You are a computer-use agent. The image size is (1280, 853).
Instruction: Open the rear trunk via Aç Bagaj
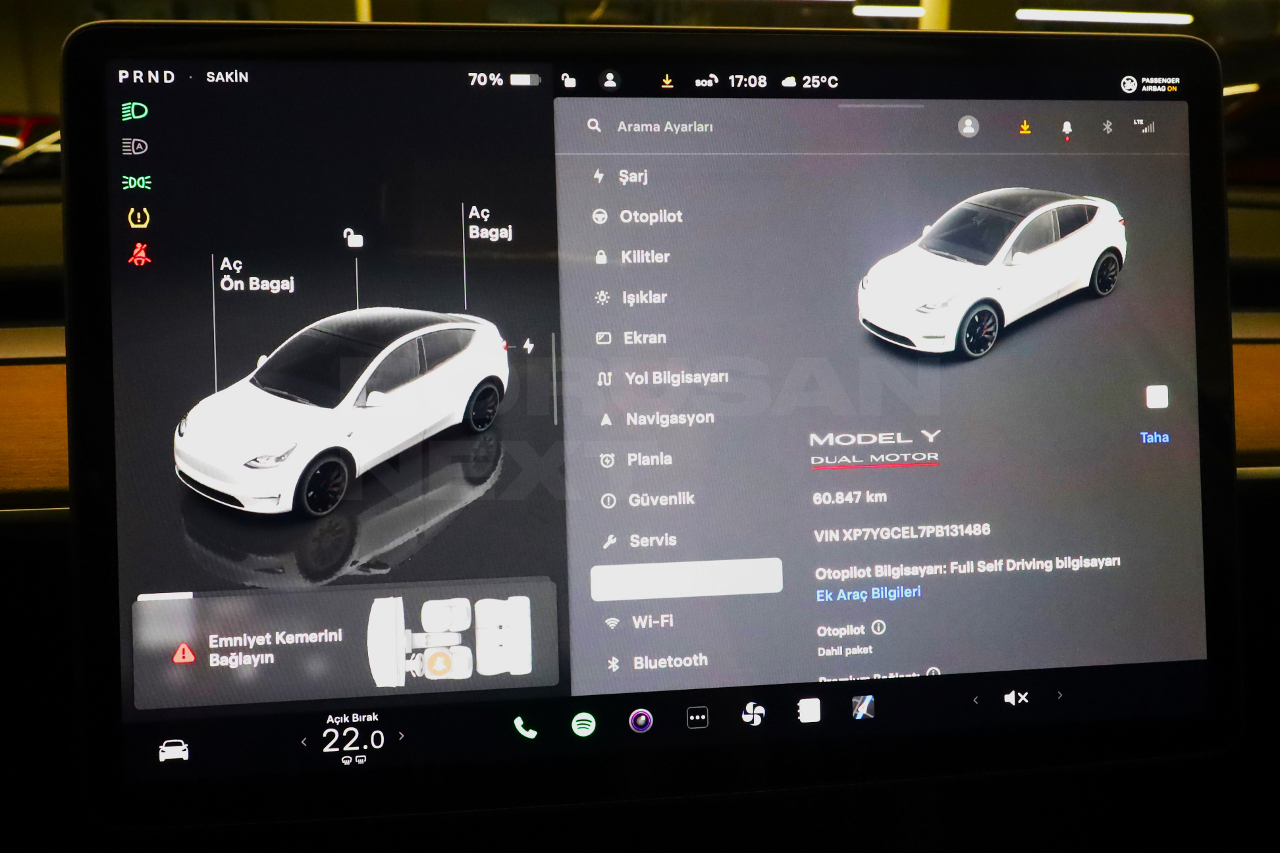click(490, 222)
